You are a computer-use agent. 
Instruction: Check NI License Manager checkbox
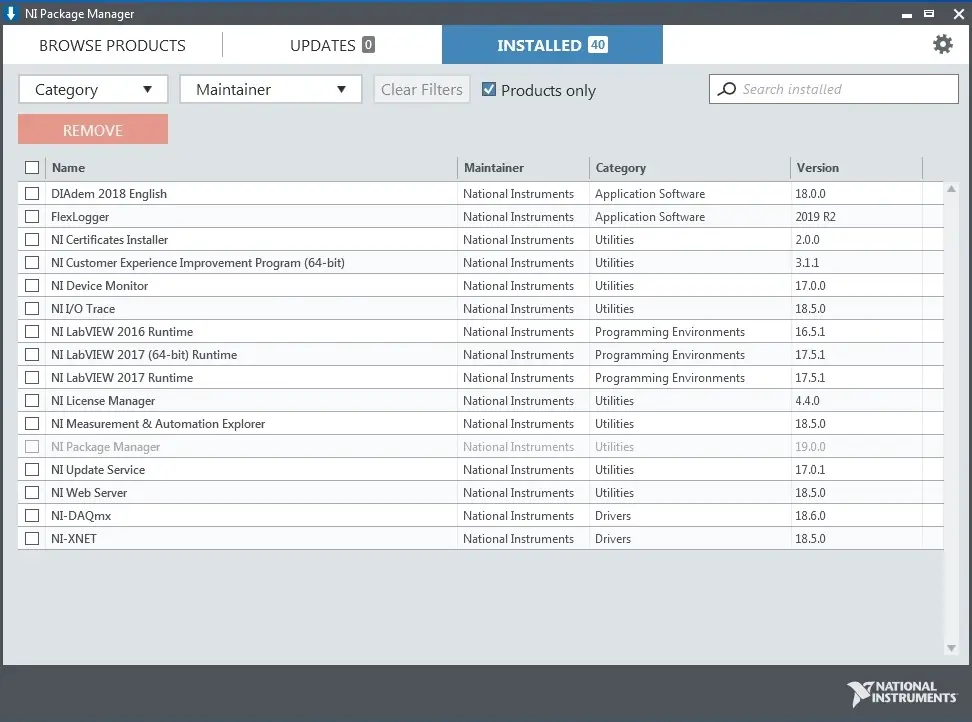(32, 400)
